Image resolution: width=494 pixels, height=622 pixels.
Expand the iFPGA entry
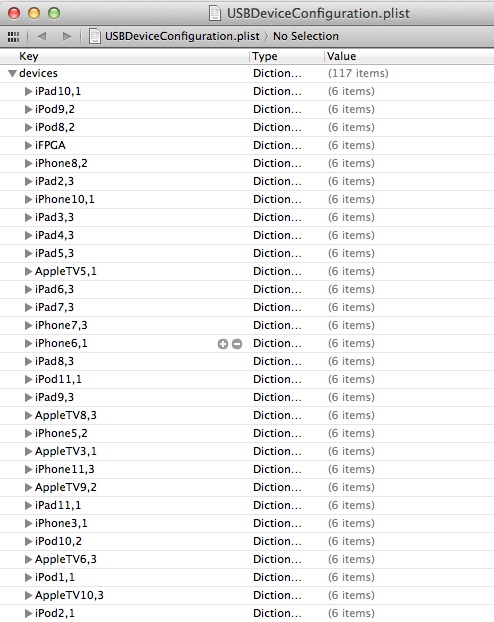click(x=28, y=146)
